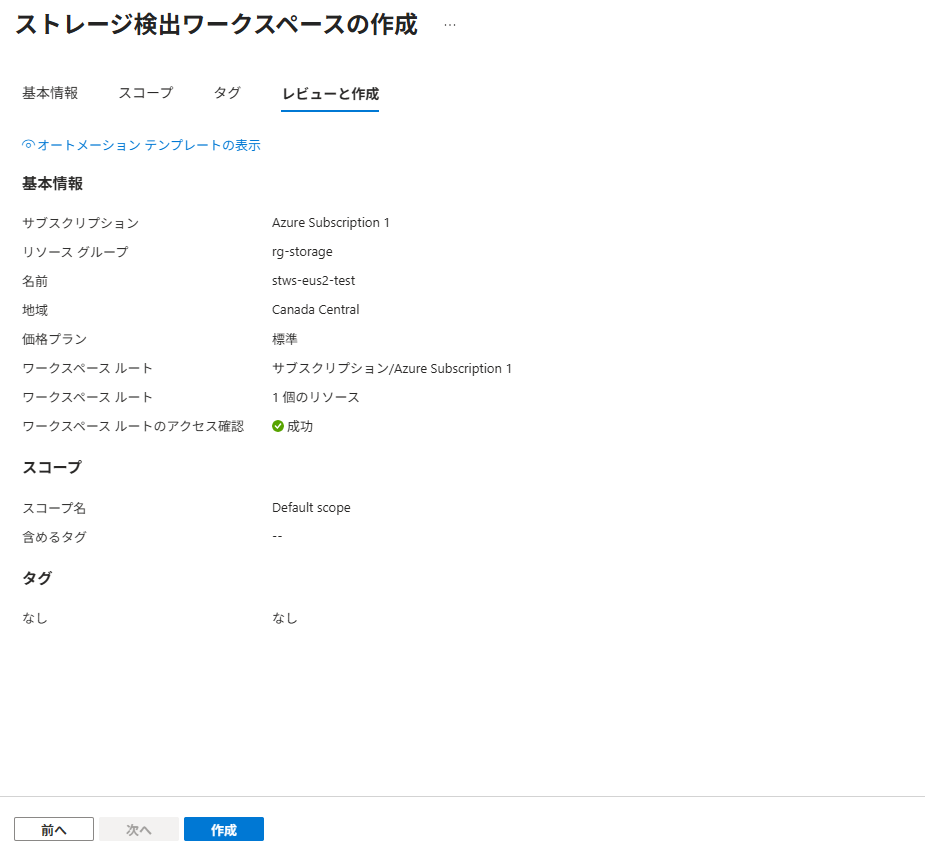Click the 前へ button
Image resolution: width=925 pixels, height=847 pixels.
tap(54, 829)
